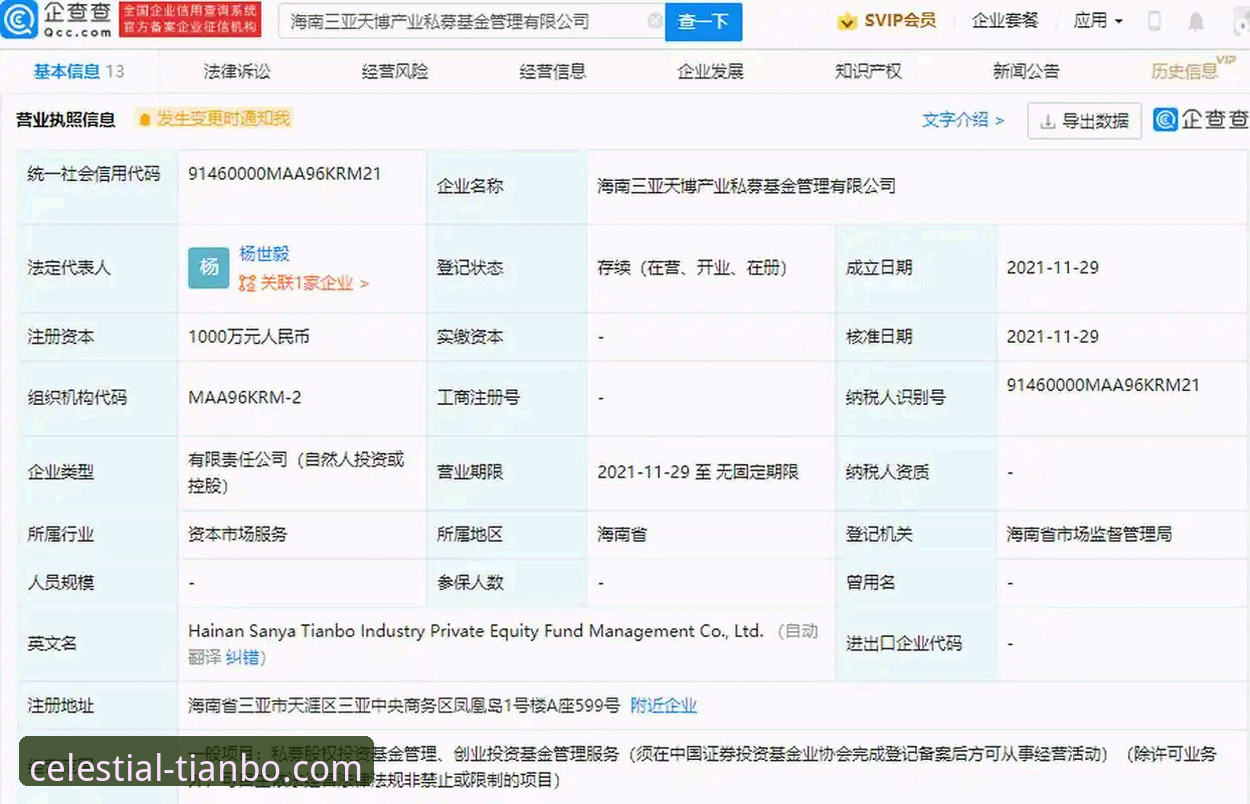
Task: Select 海南省 region value
Action: [622, 534]
